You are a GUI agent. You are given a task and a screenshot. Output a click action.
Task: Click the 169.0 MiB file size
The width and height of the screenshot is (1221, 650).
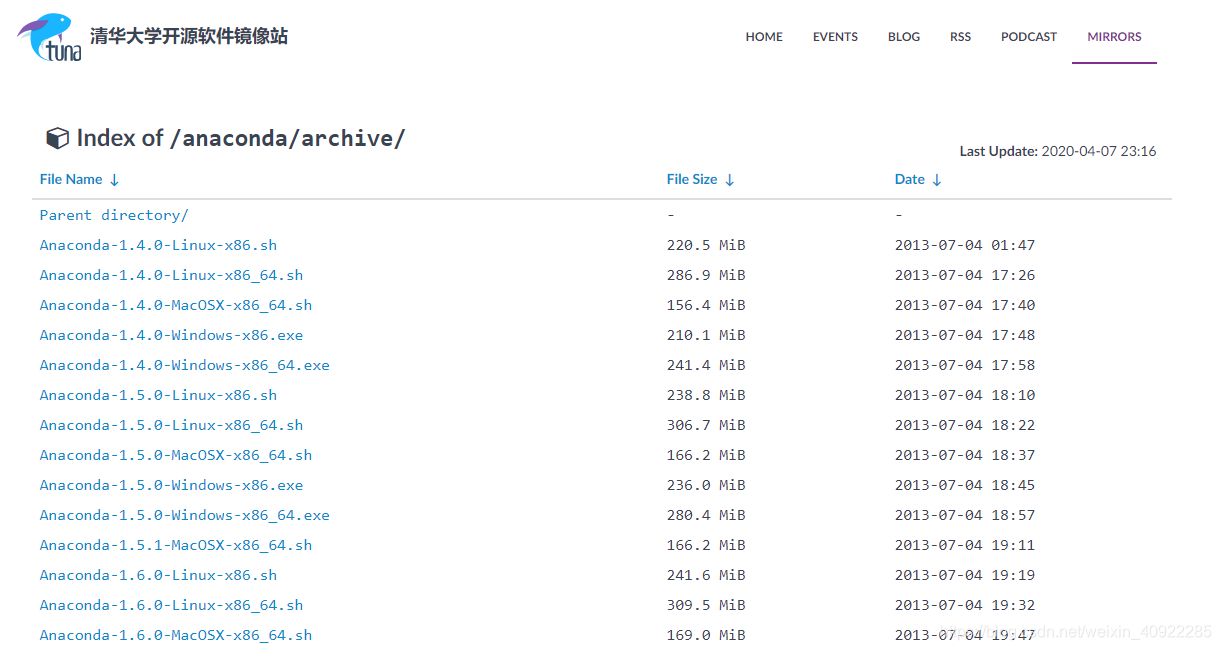coord(706,635)
